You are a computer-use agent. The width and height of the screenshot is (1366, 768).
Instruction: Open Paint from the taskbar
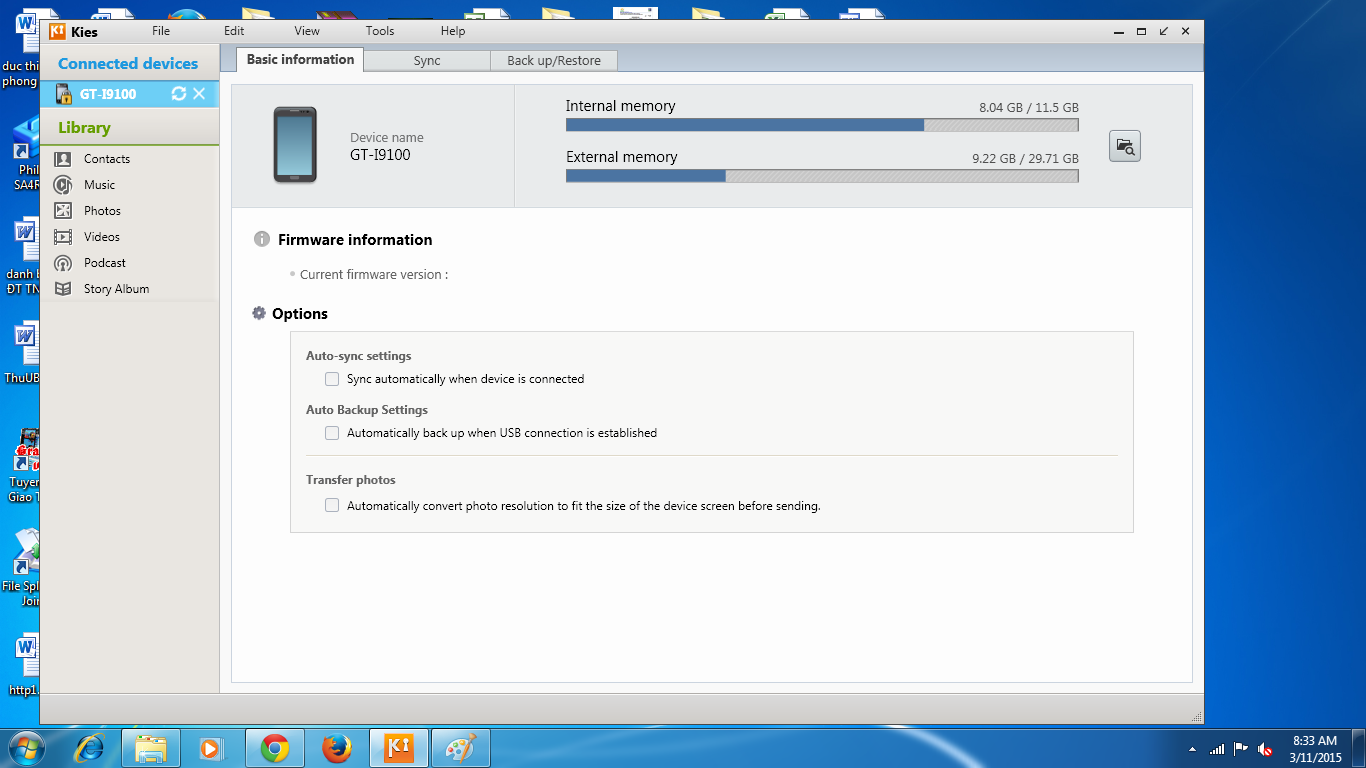coord(461,748)
